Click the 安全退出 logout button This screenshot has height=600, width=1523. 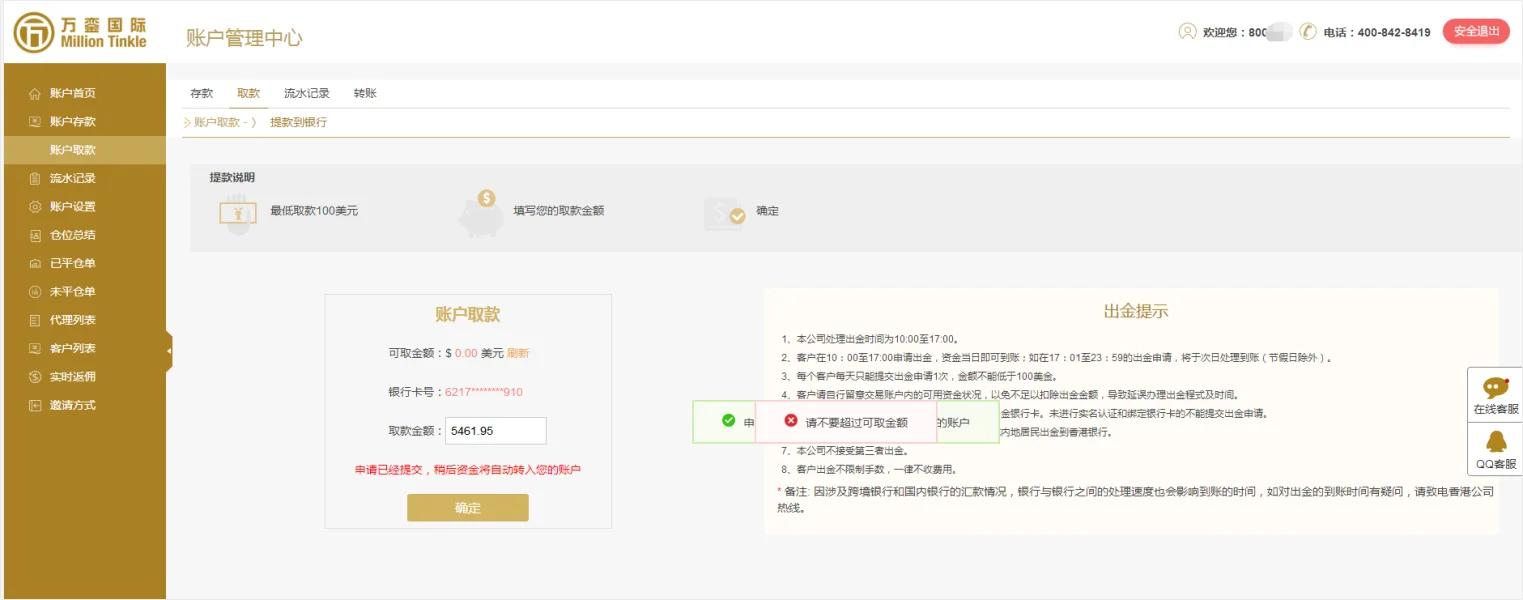click(x=1475, y=32)
